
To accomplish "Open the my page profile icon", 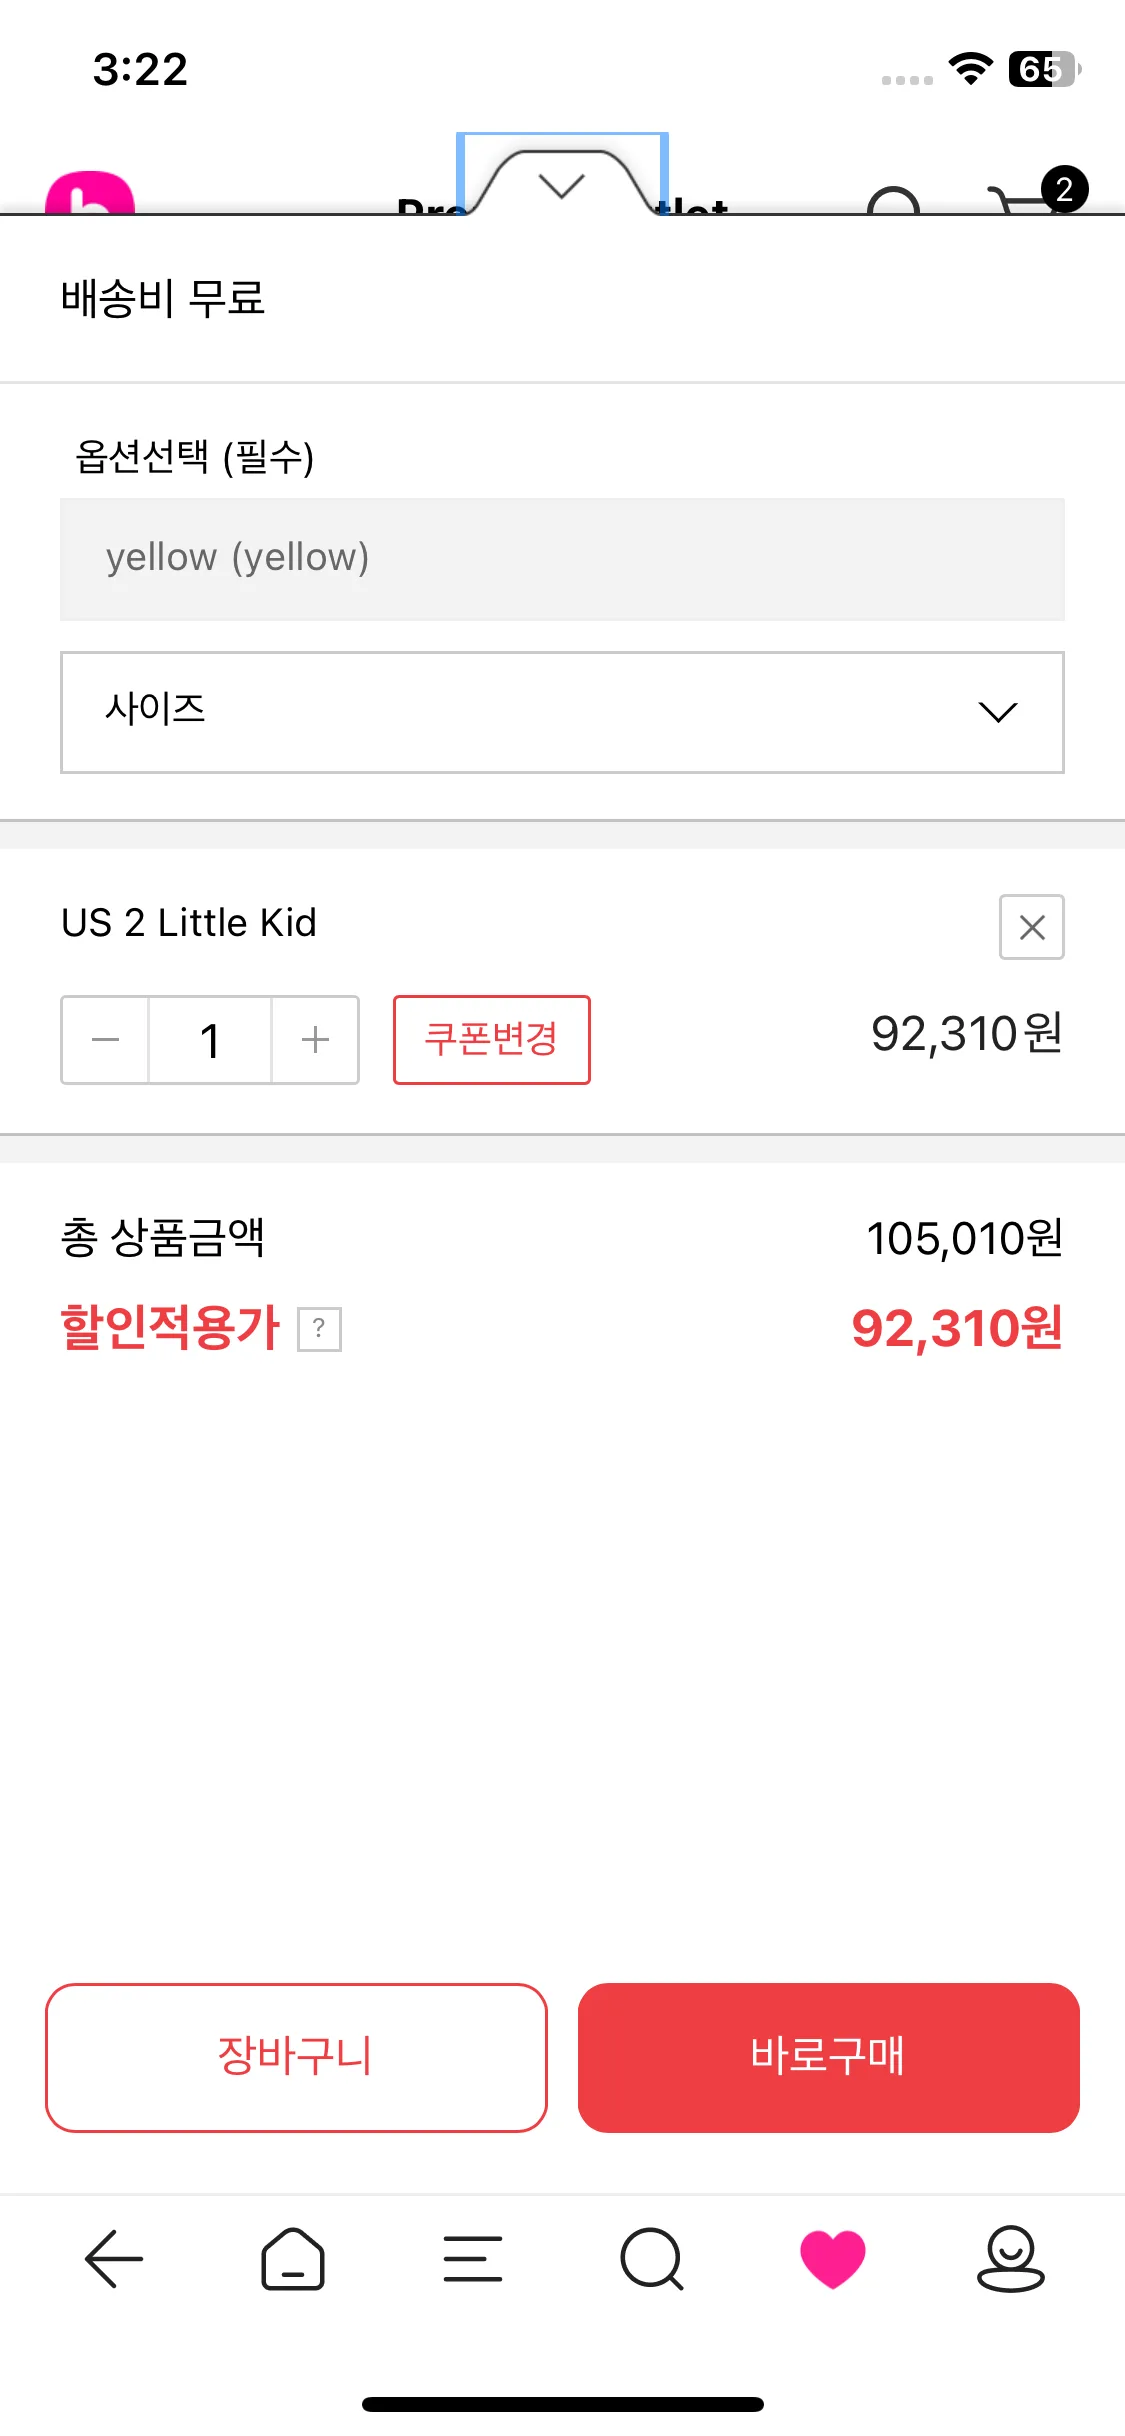I will coord(1010,2258).
